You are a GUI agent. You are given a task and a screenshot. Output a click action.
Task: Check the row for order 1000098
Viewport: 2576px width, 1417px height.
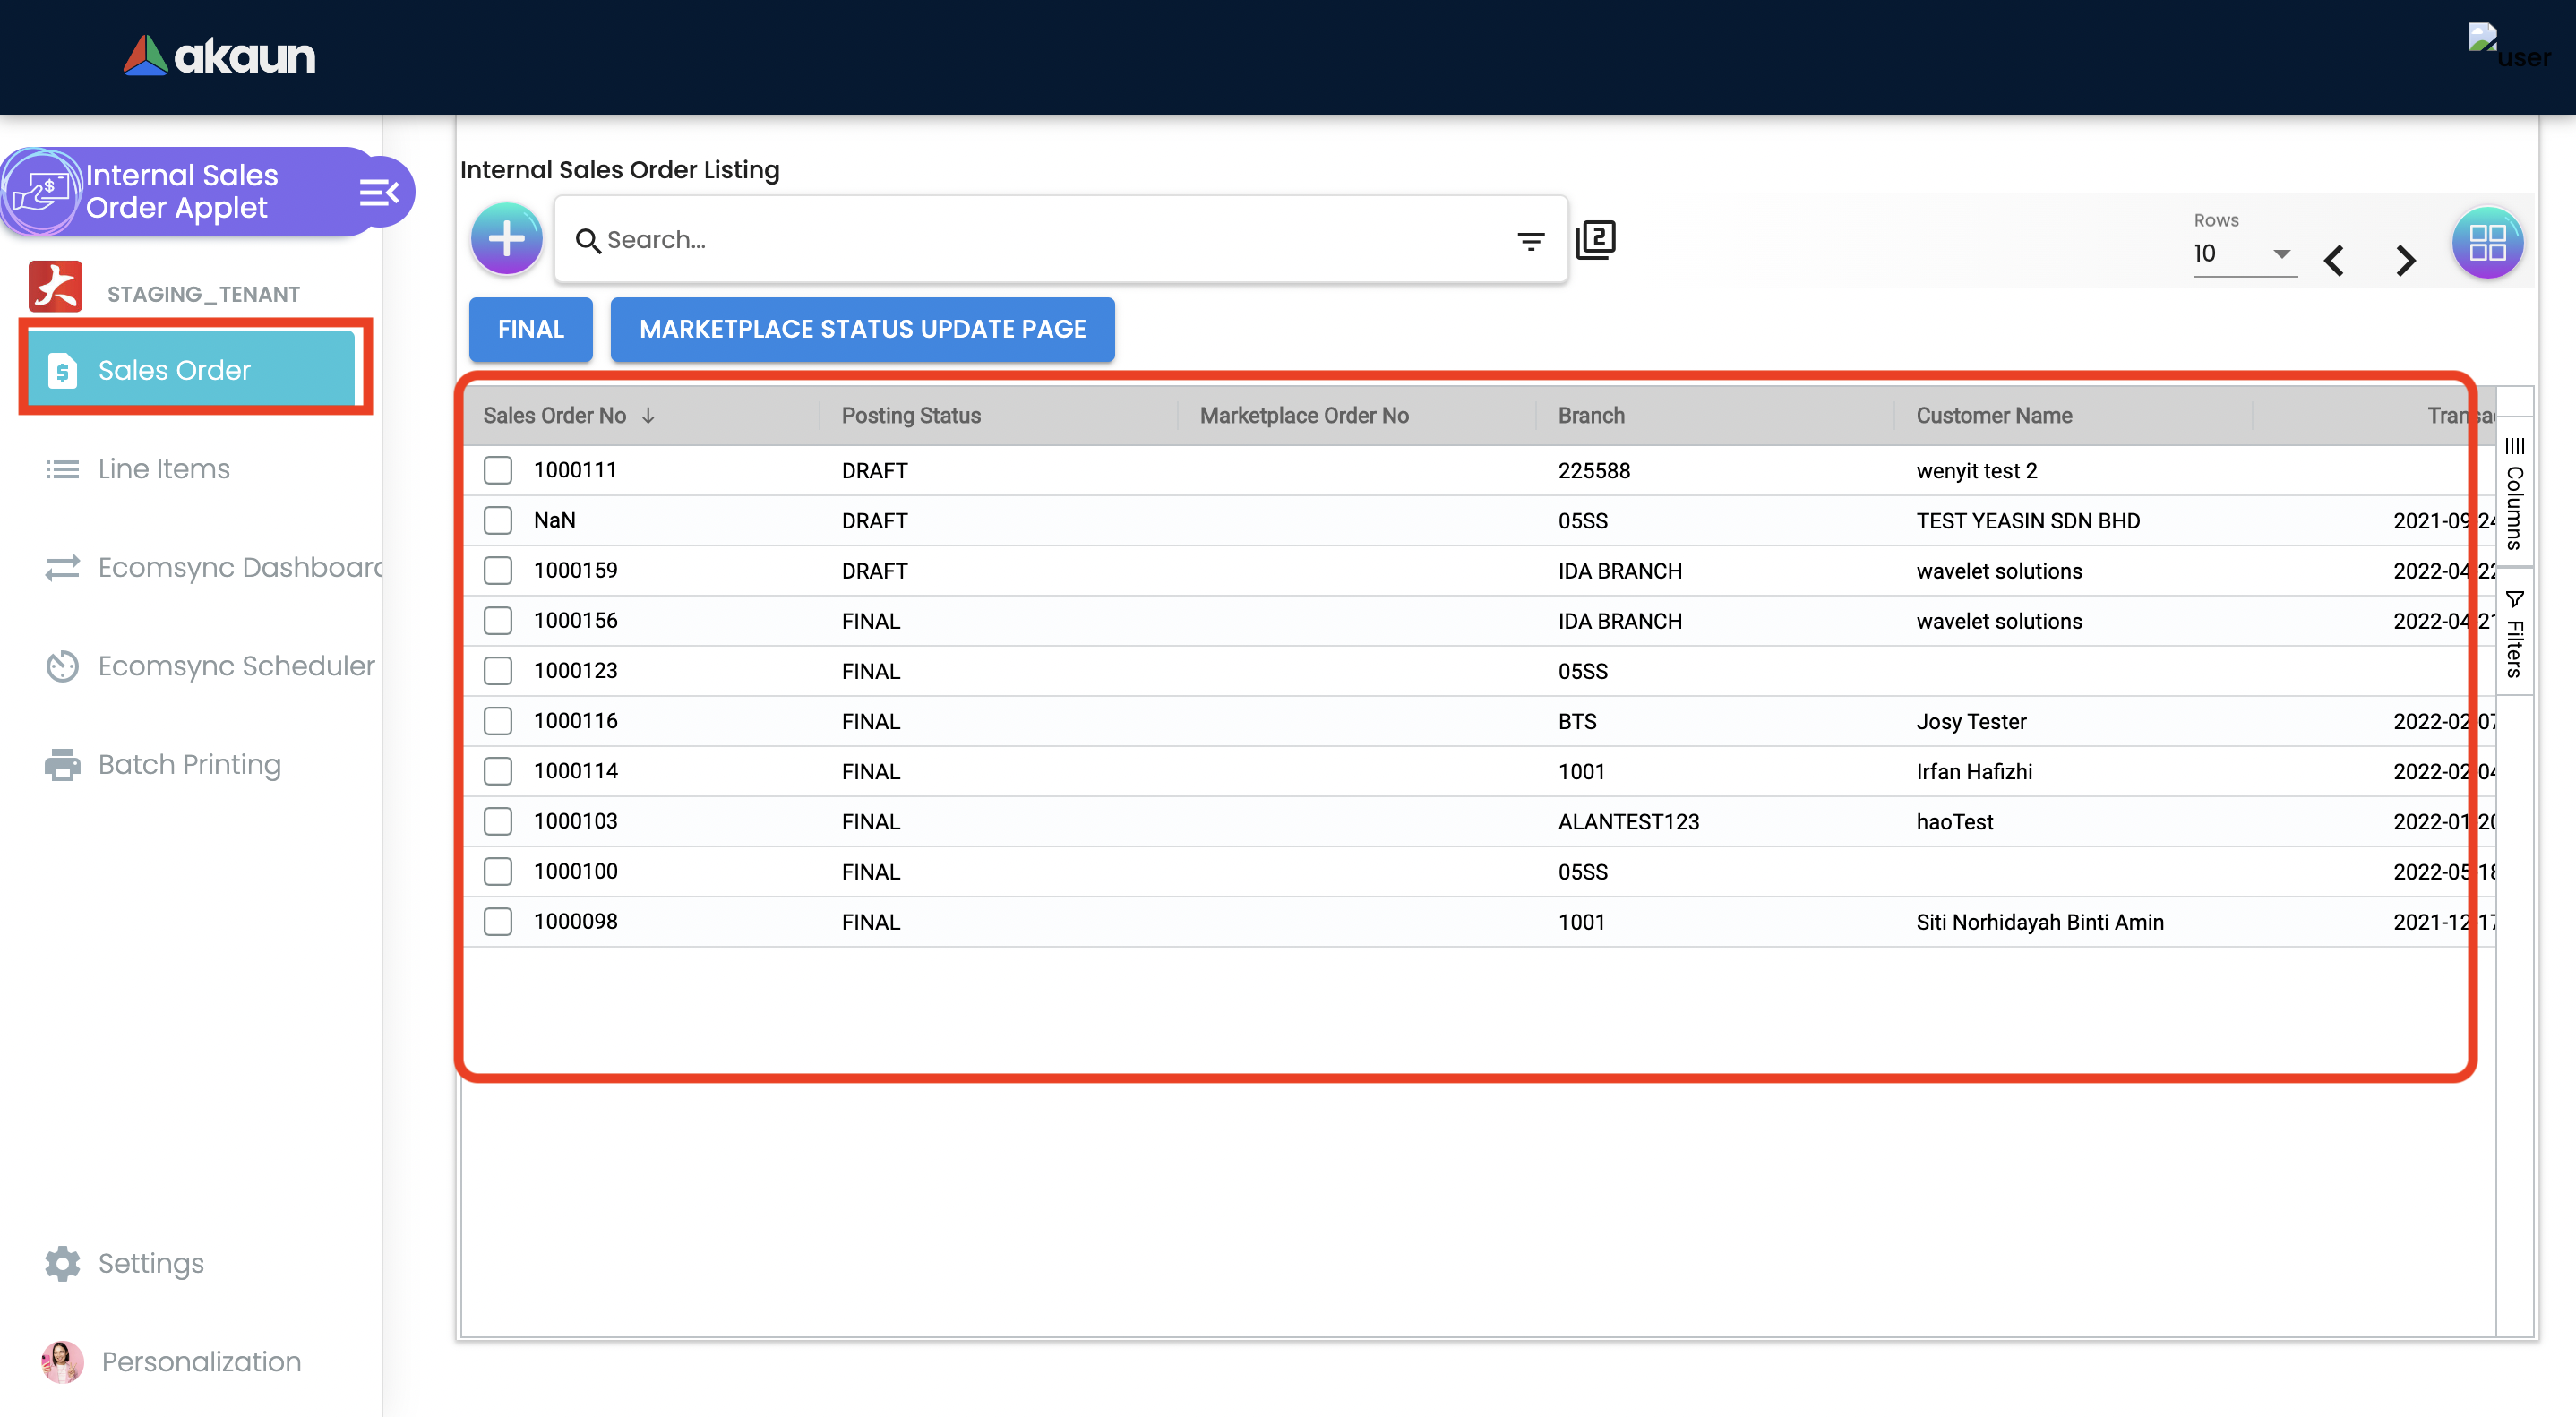498,921
